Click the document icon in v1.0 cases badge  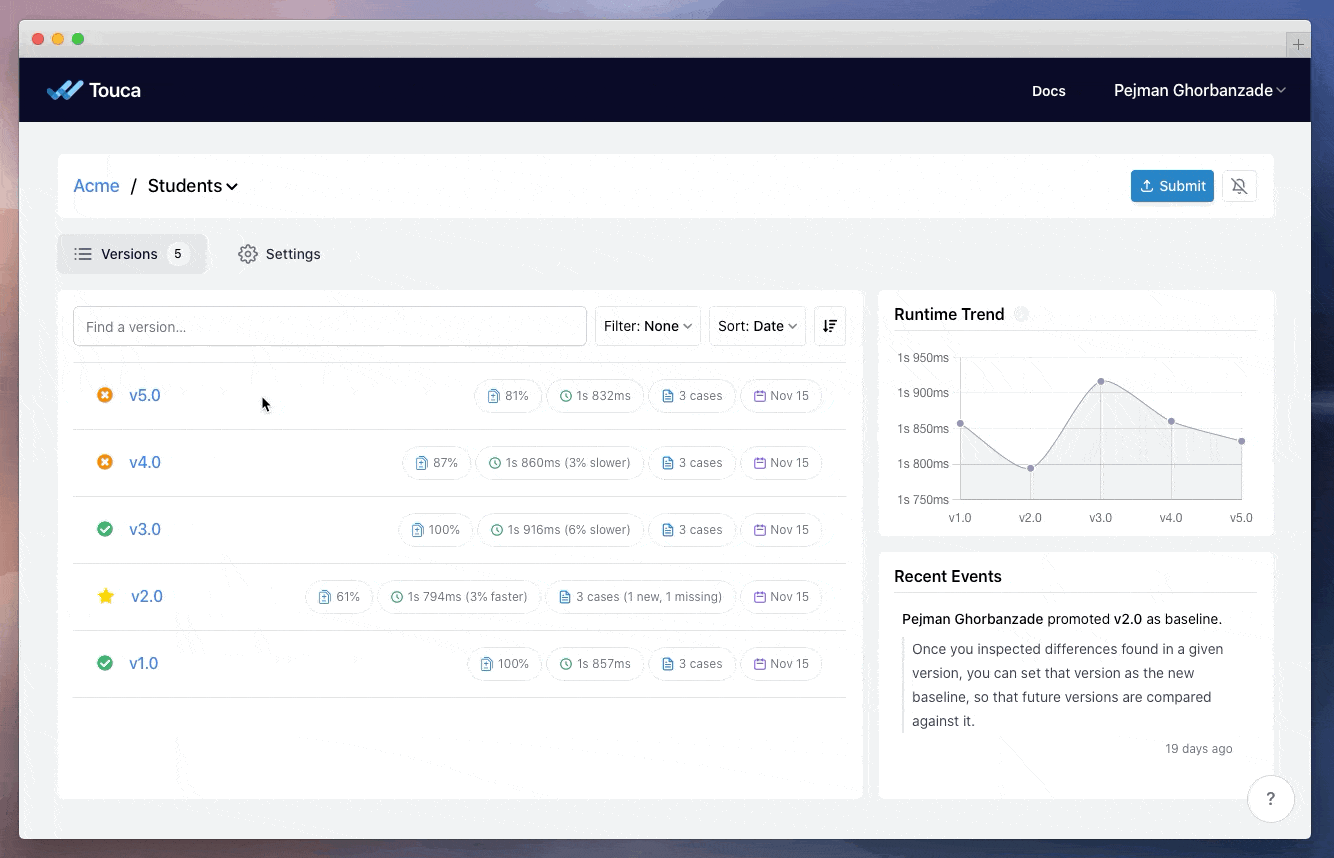point(668,664)
